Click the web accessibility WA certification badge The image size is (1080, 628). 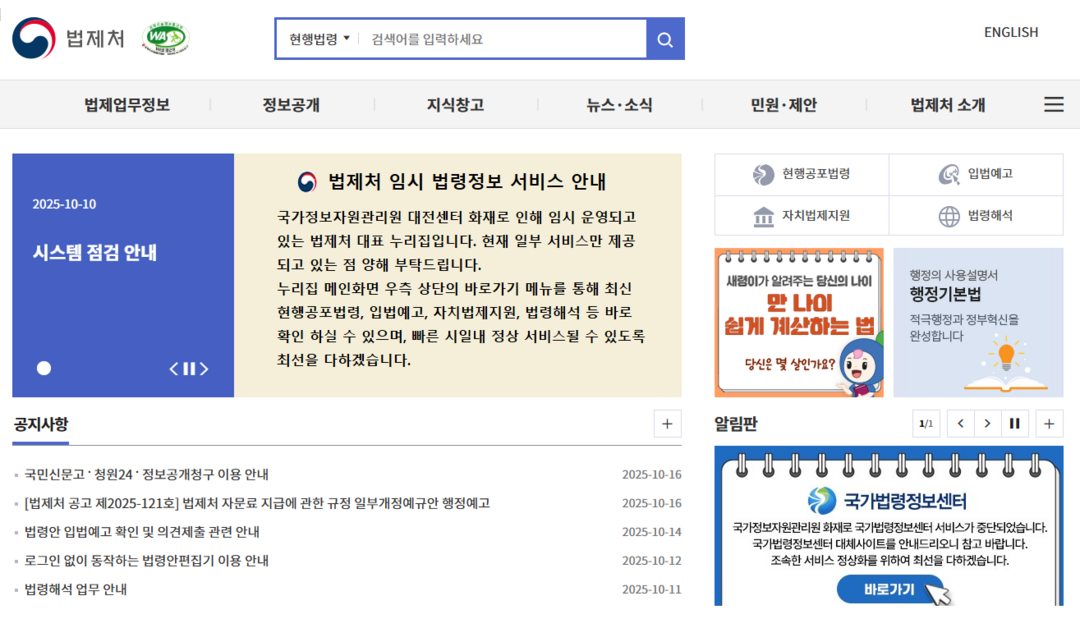(x=166, y=39)
